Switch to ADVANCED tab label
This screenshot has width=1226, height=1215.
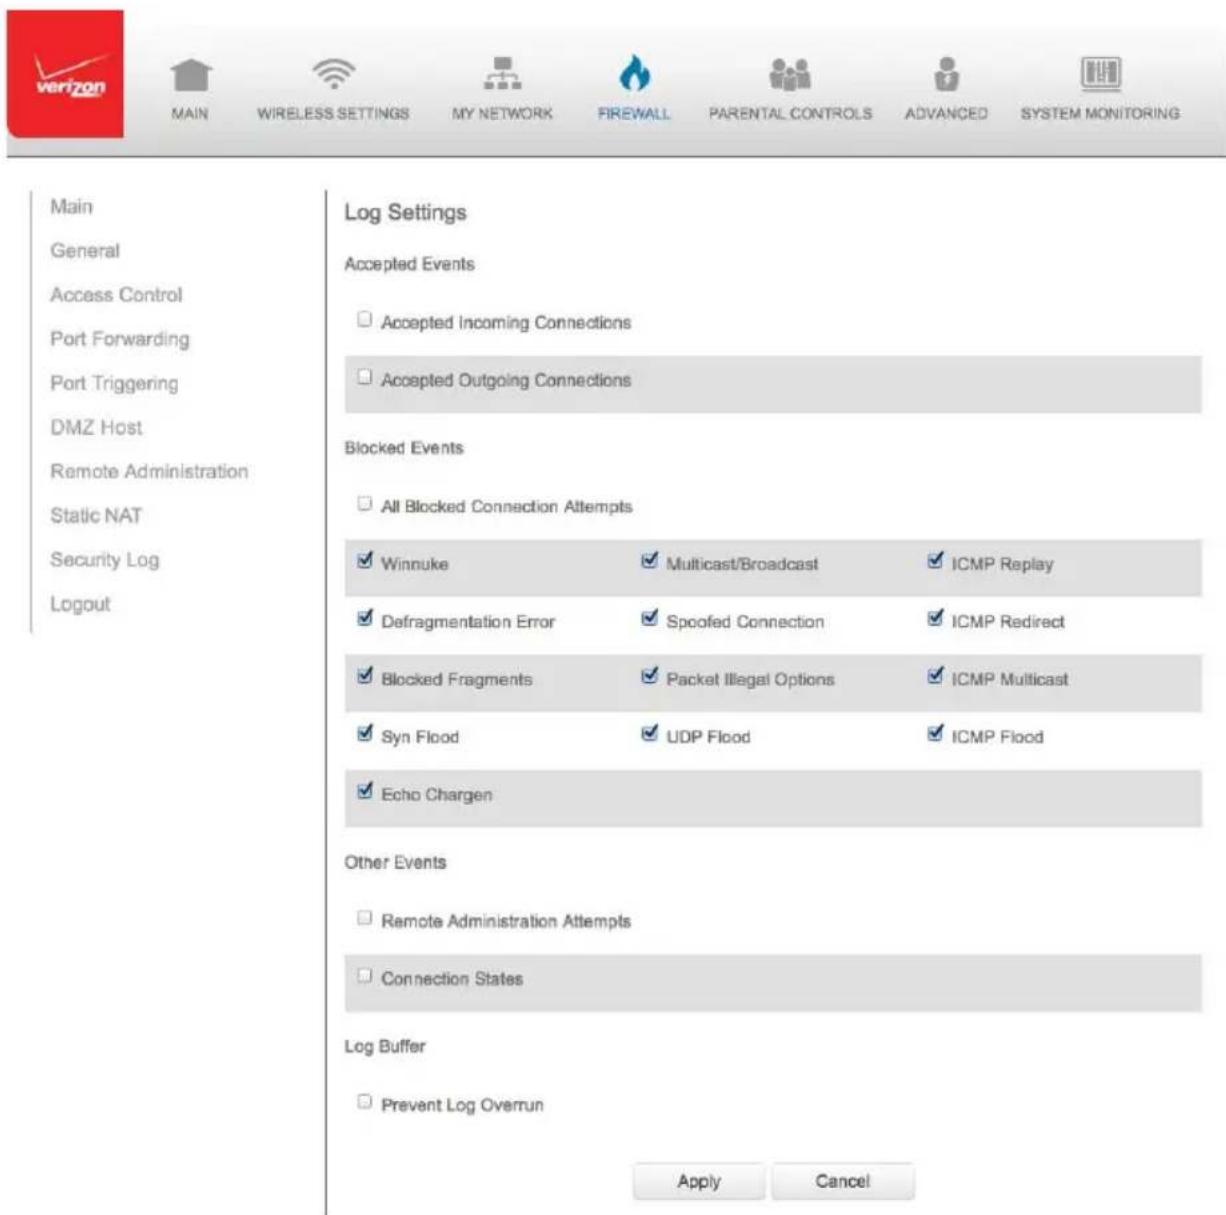946,114
